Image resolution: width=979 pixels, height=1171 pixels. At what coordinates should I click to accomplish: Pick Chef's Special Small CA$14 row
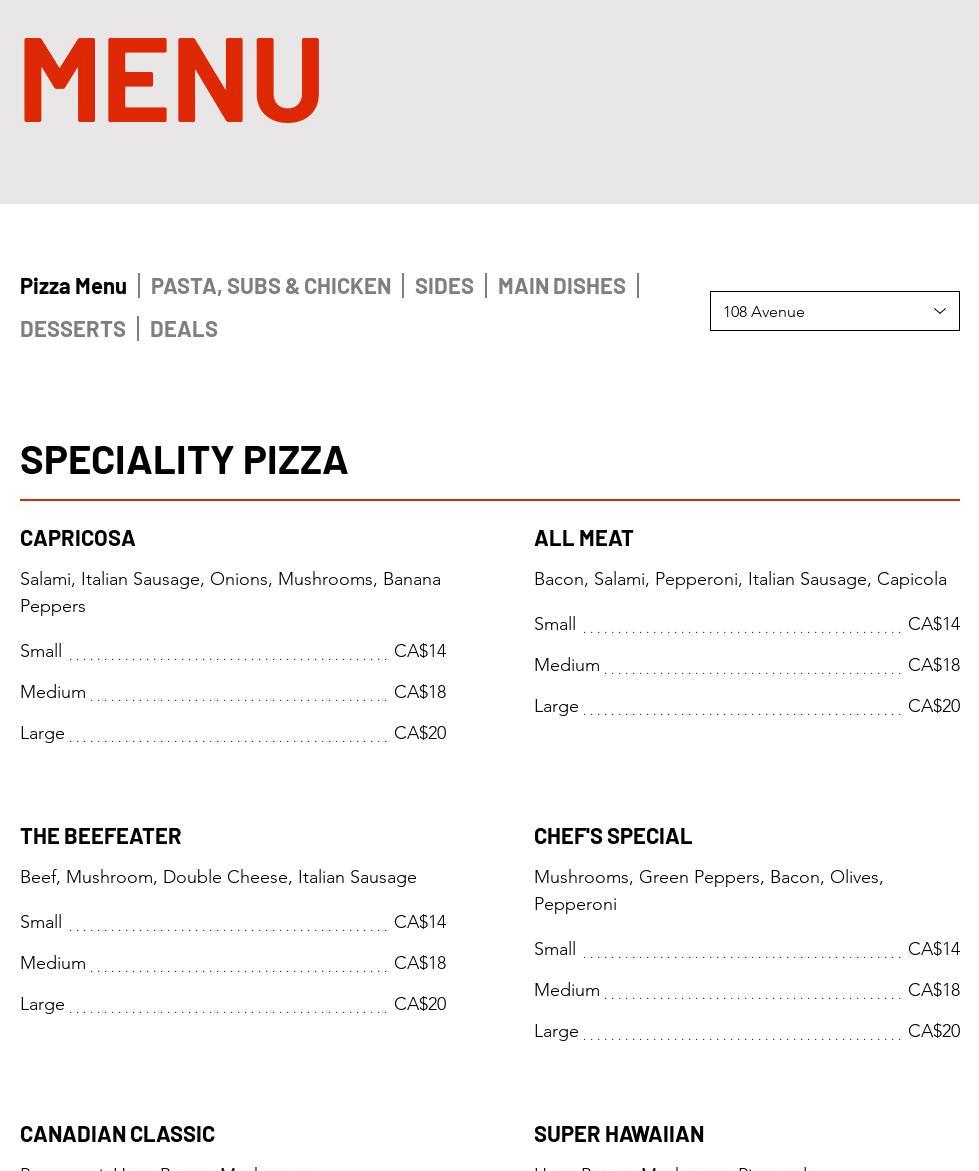tap(747, 949)
